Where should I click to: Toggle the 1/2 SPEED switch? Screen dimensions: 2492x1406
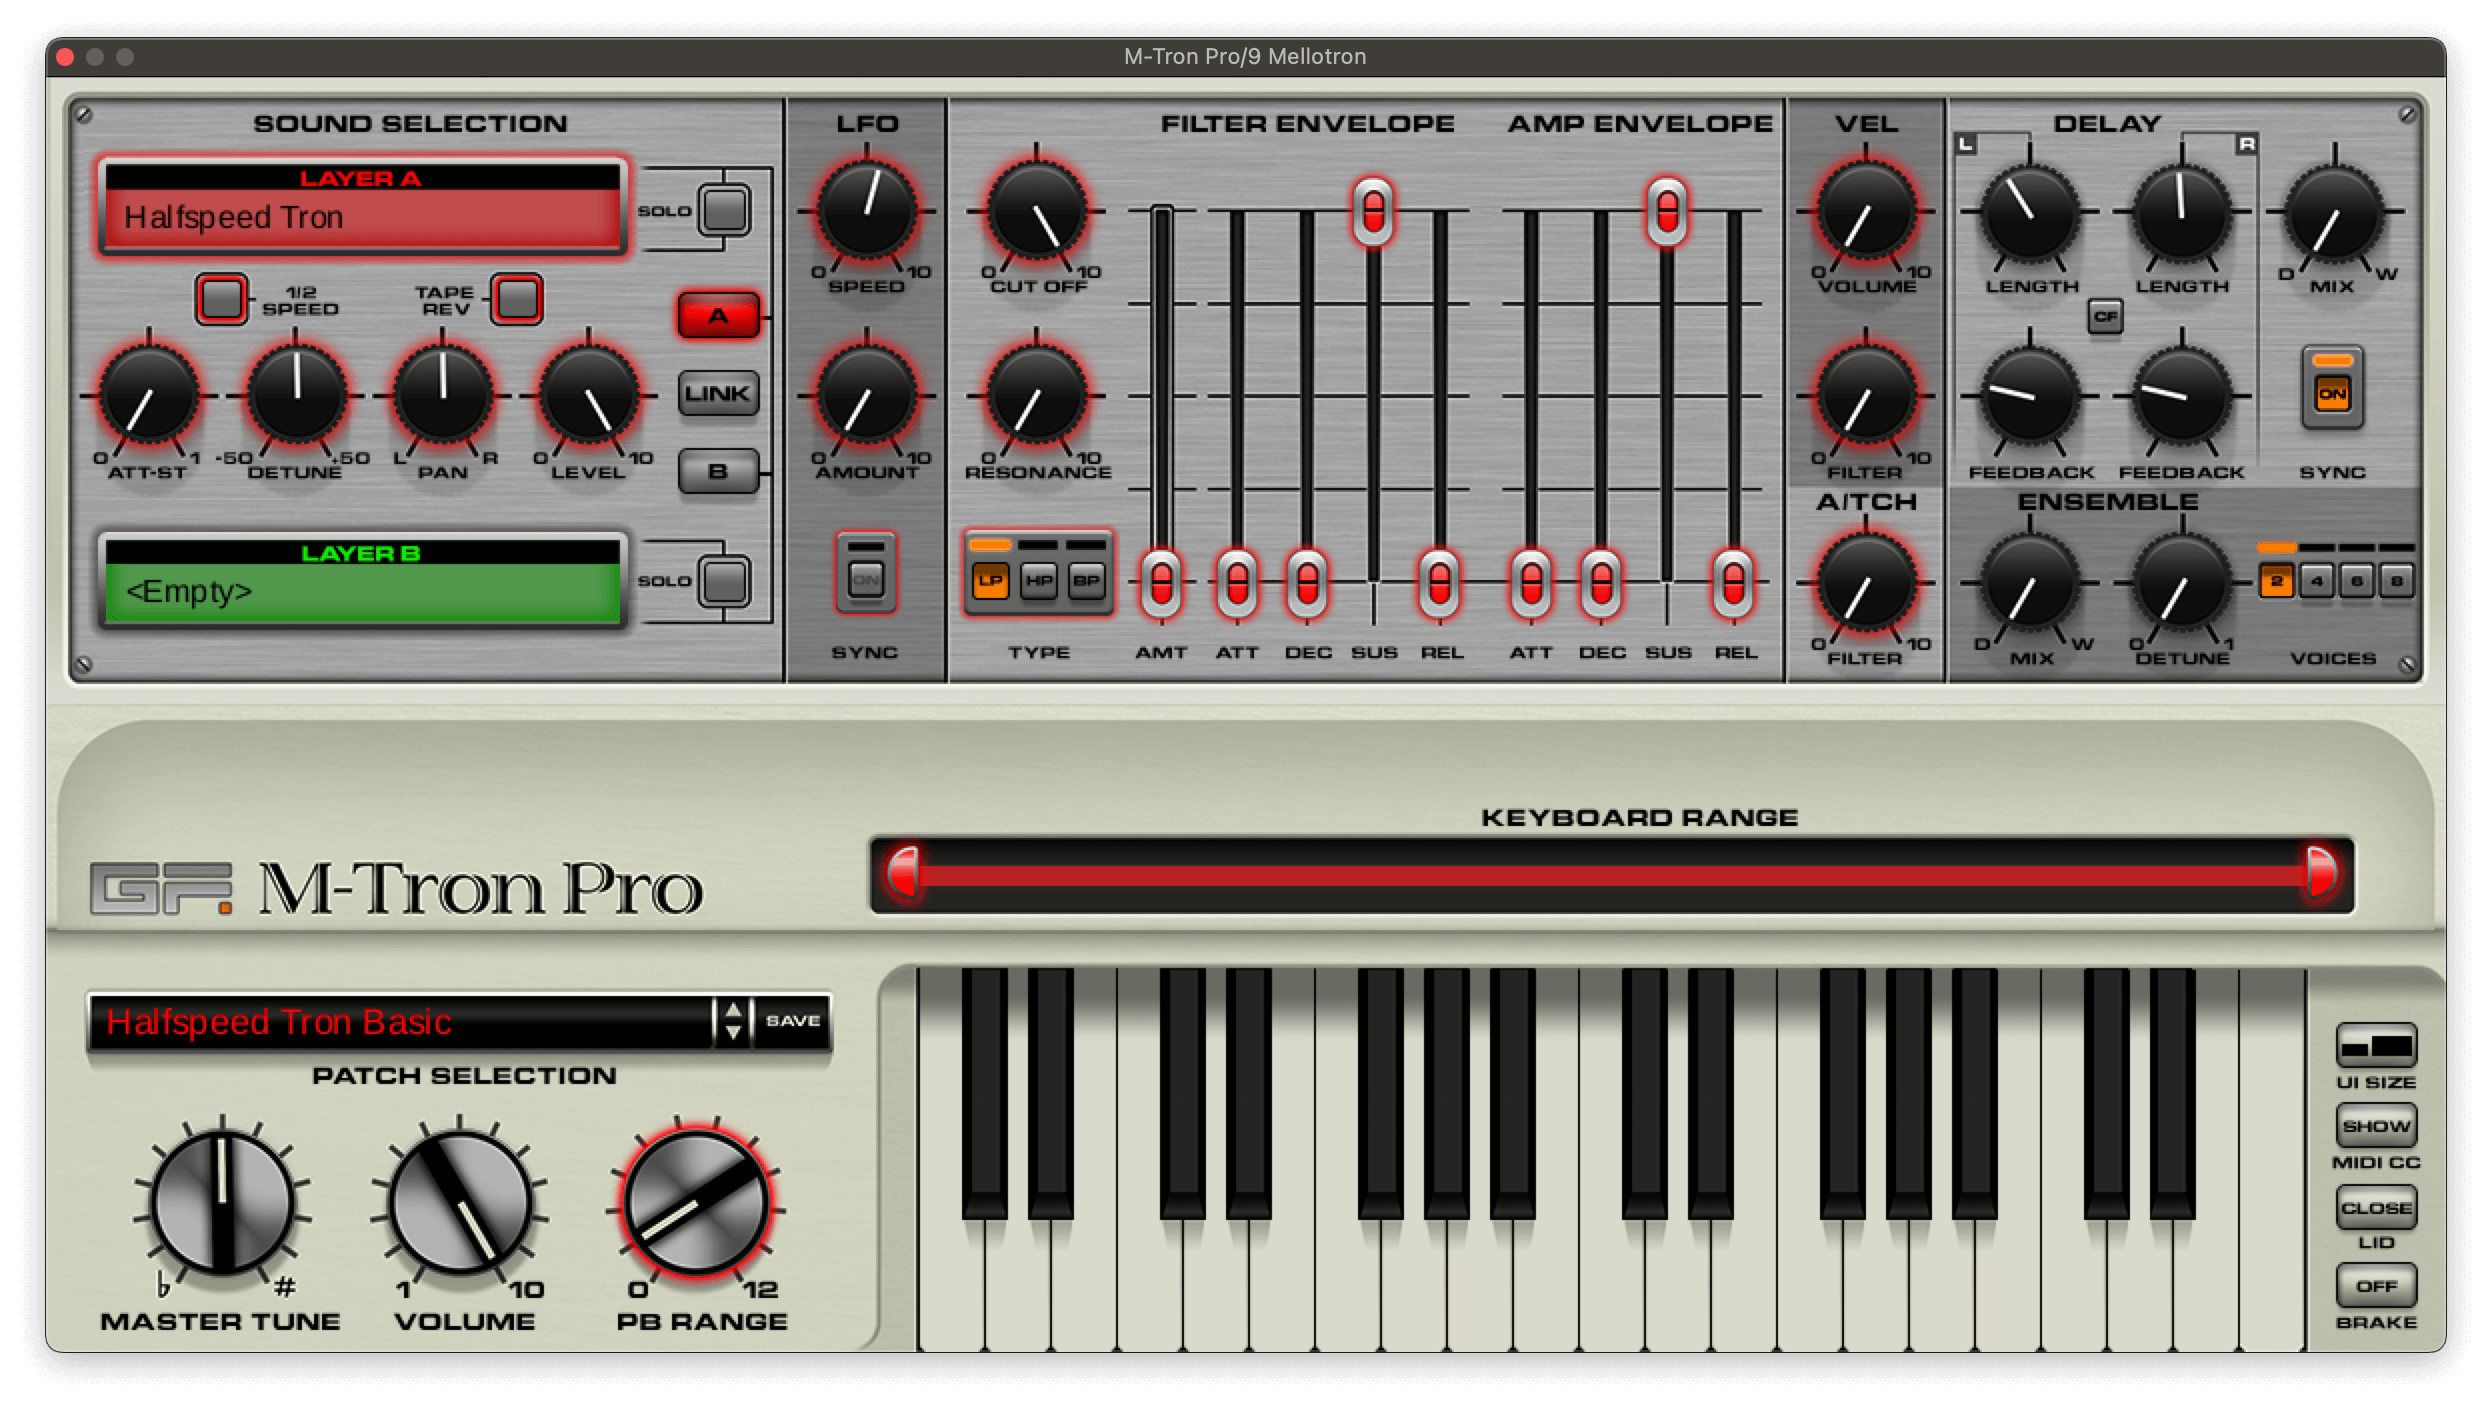pos(221,299)
